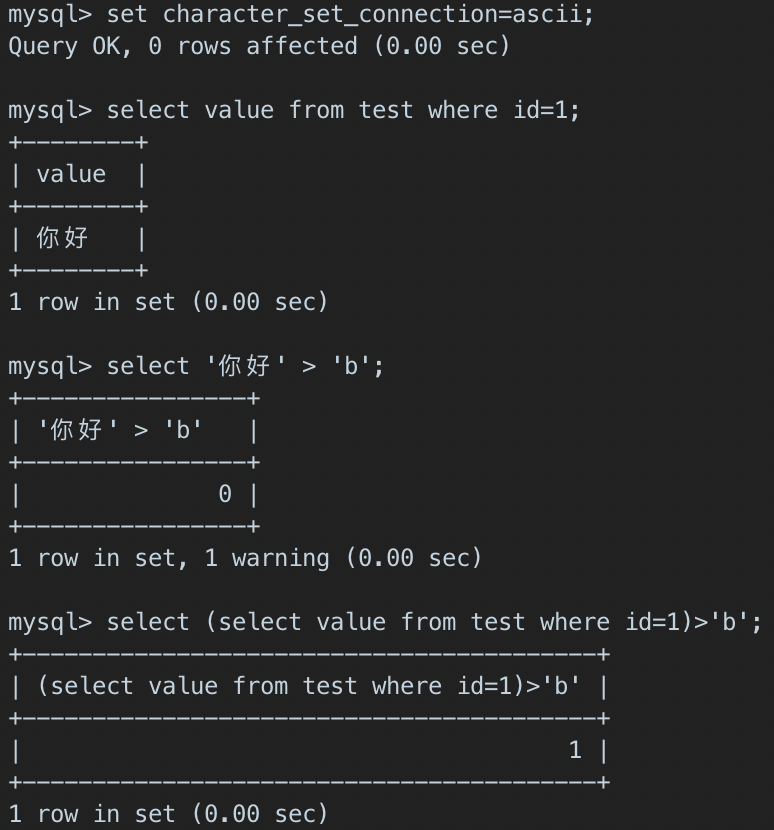This screenshot has width=774, height=830.
Task: Click the word ascii in the first command
Action: pos(548,14)
